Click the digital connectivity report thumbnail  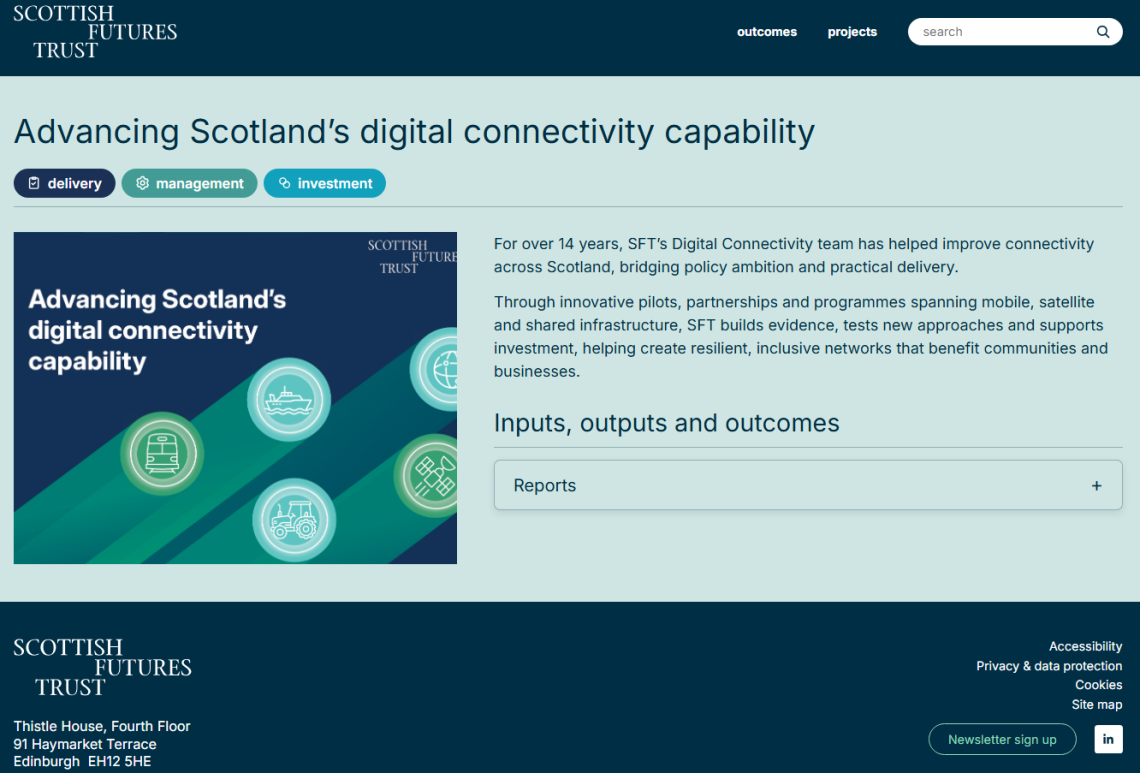coord(235,398)
